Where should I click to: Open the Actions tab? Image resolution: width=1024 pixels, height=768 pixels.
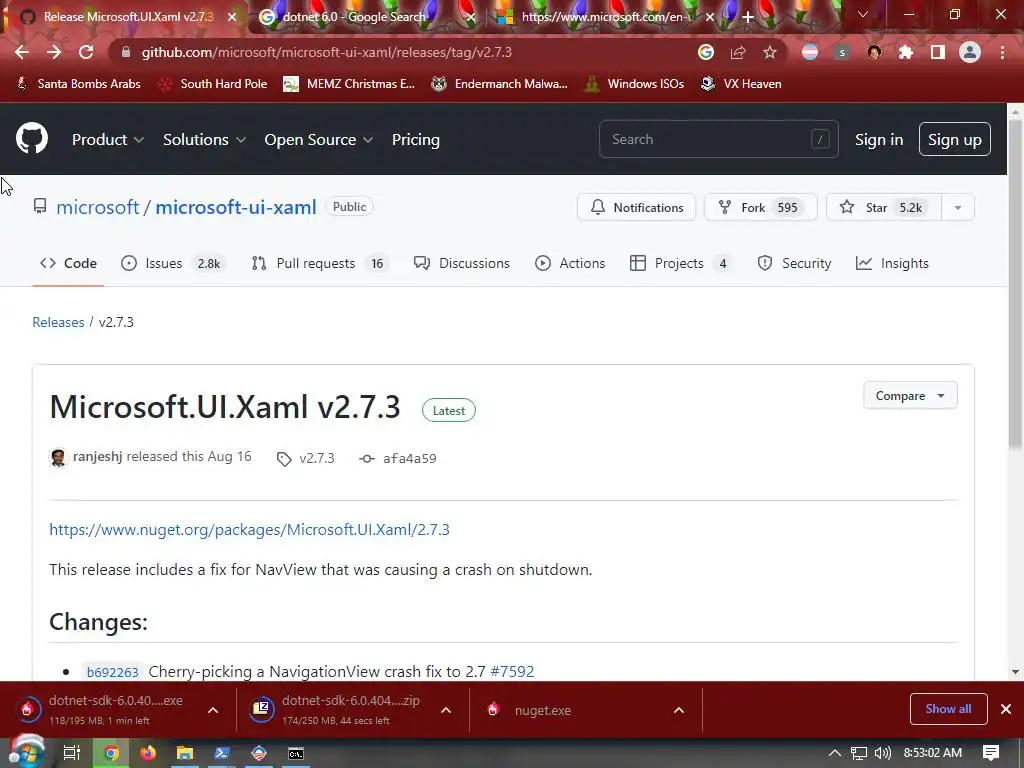pos(570,263)
